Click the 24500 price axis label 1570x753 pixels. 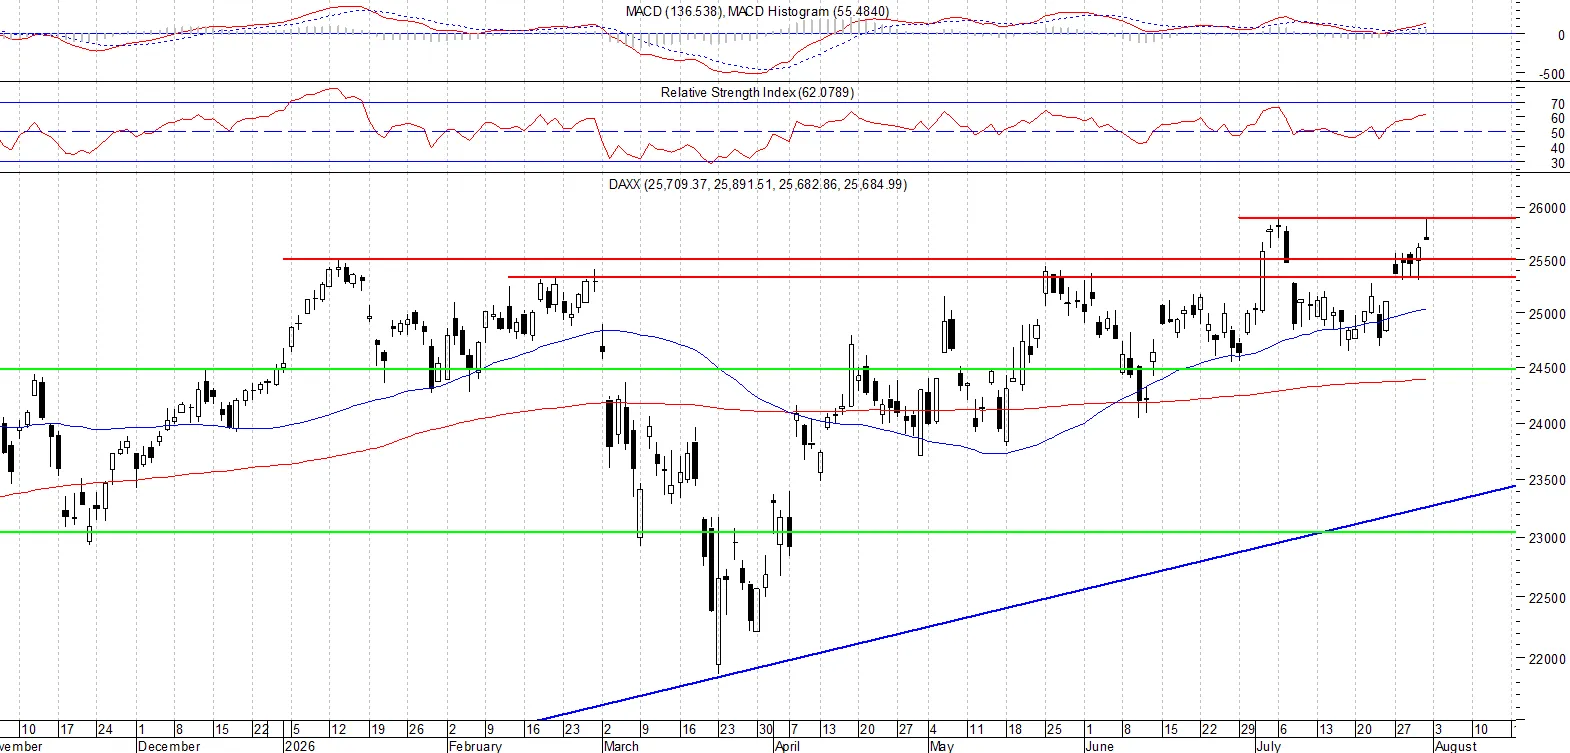click(1546, 368)
